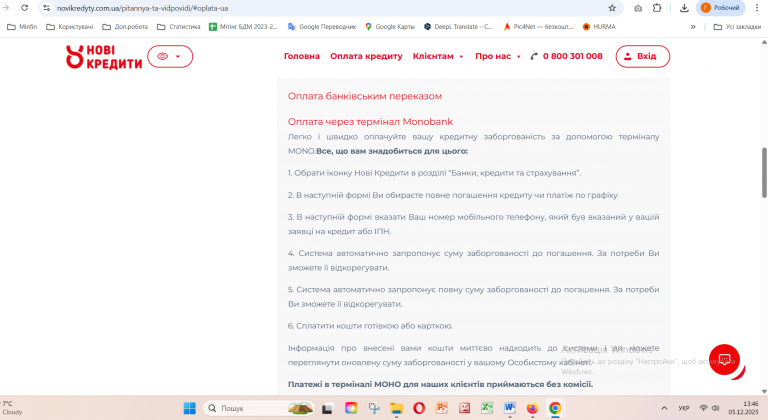
Task: Click the Вхід login button
Action: click(x=643, y=56)
